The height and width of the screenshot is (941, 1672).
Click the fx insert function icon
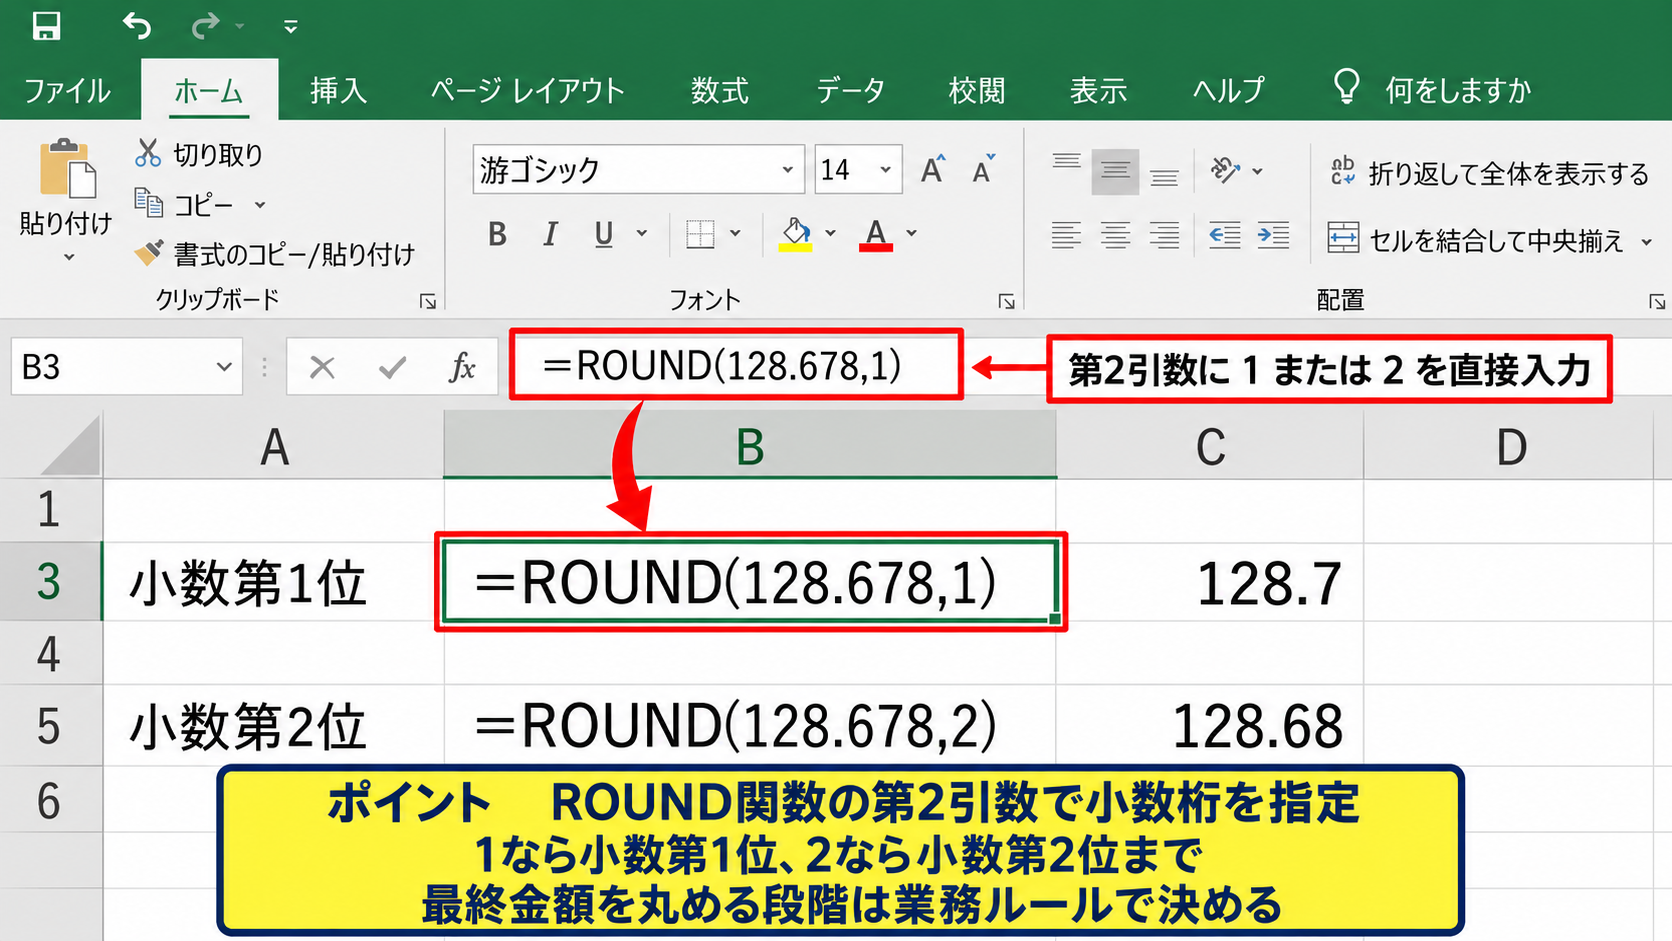tap(462, 367)
